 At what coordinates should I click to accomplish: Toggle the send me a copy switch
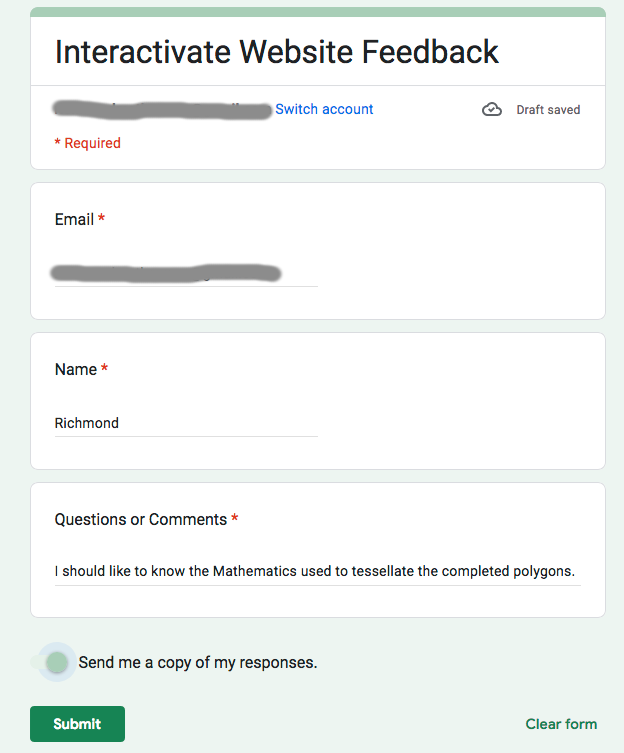click(x=57, y=662)
